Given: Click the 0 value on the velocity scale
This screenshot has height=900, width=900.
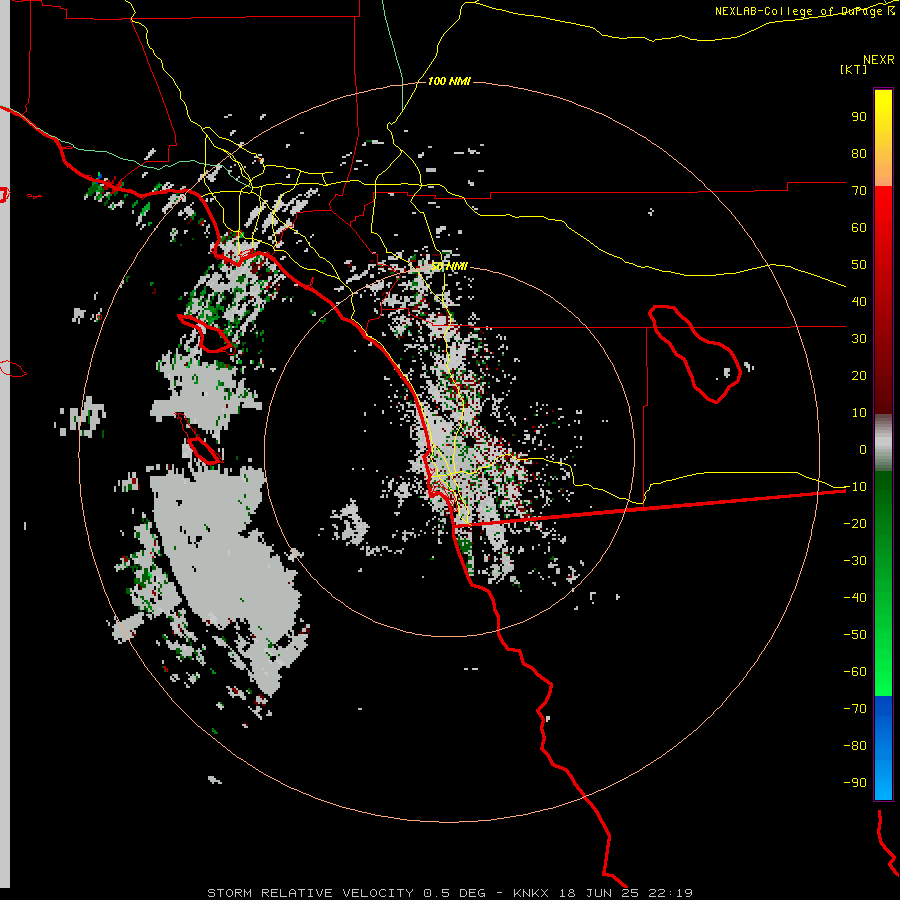Looking at the screenshot, I should coord(863,449).
